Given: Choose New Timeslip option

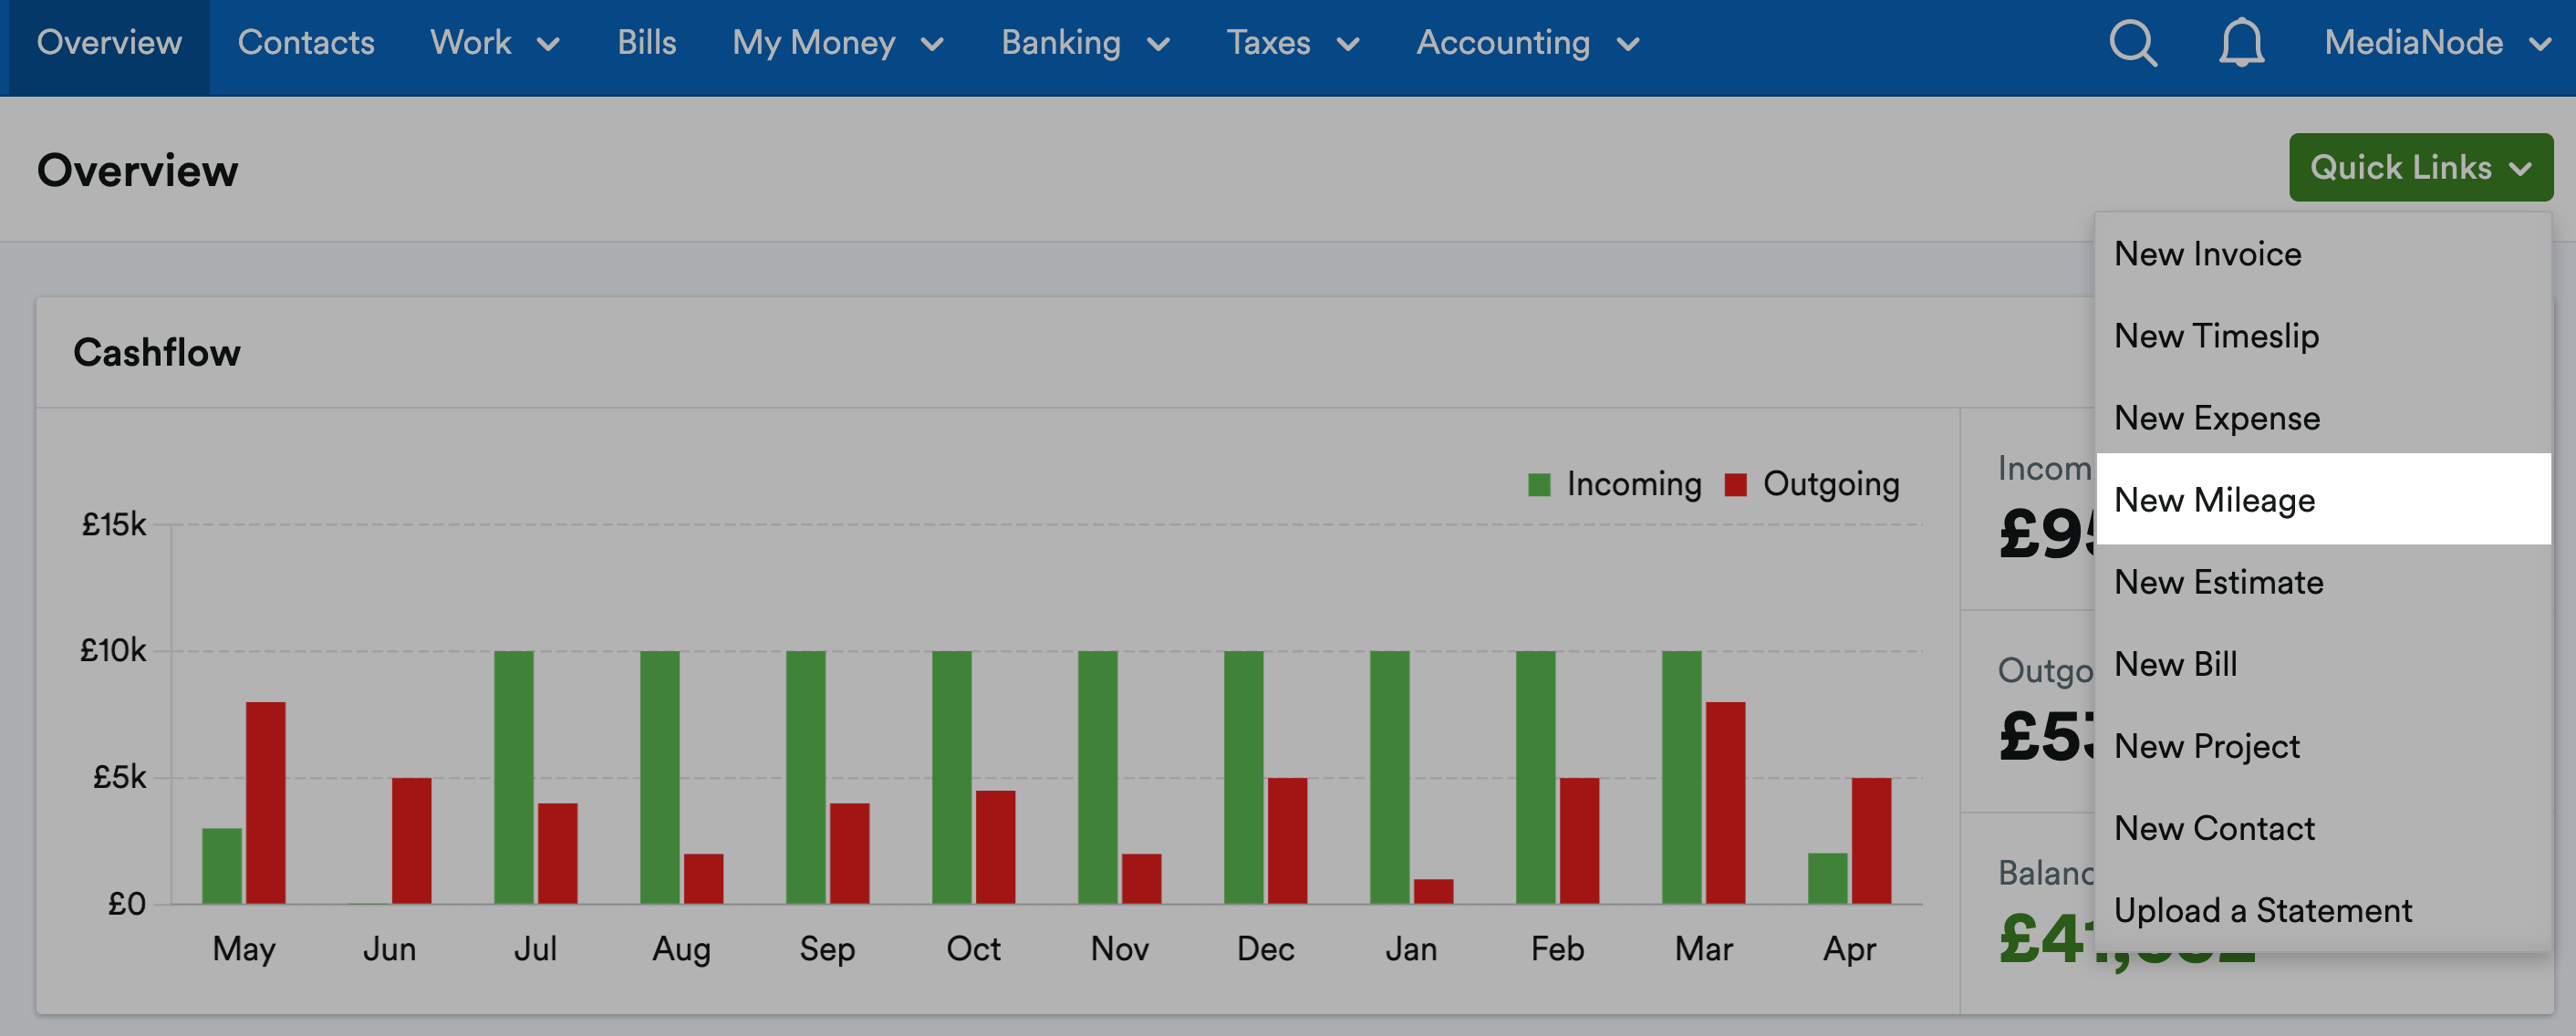Looking at the screenshot, I should [2216, 336].
